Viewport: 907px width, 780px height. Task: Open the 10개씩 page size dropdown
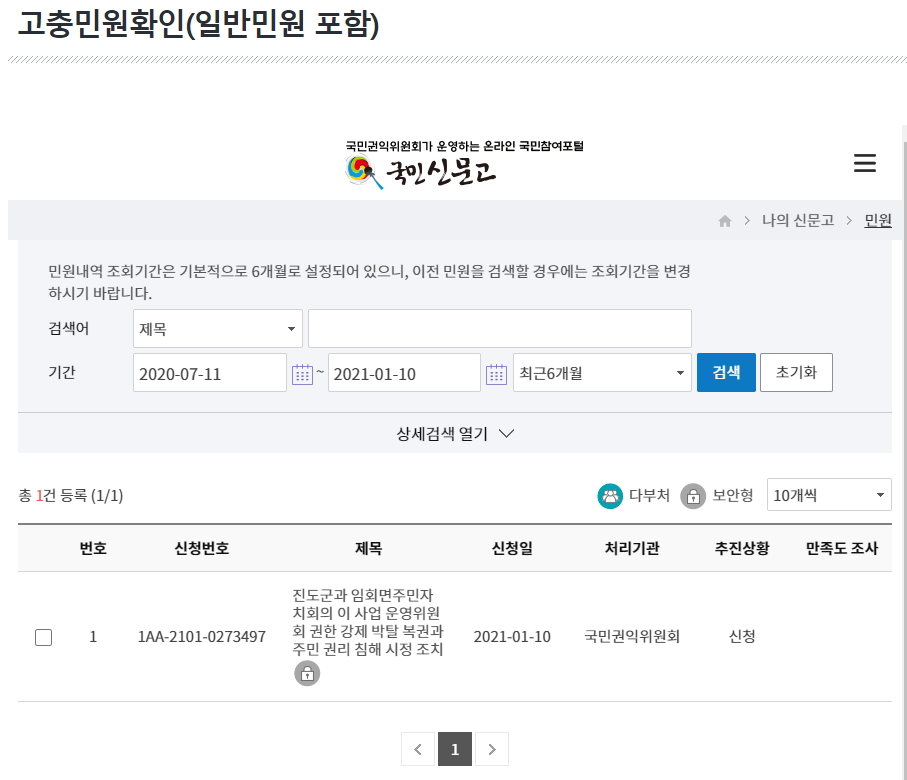coord(828,495)
